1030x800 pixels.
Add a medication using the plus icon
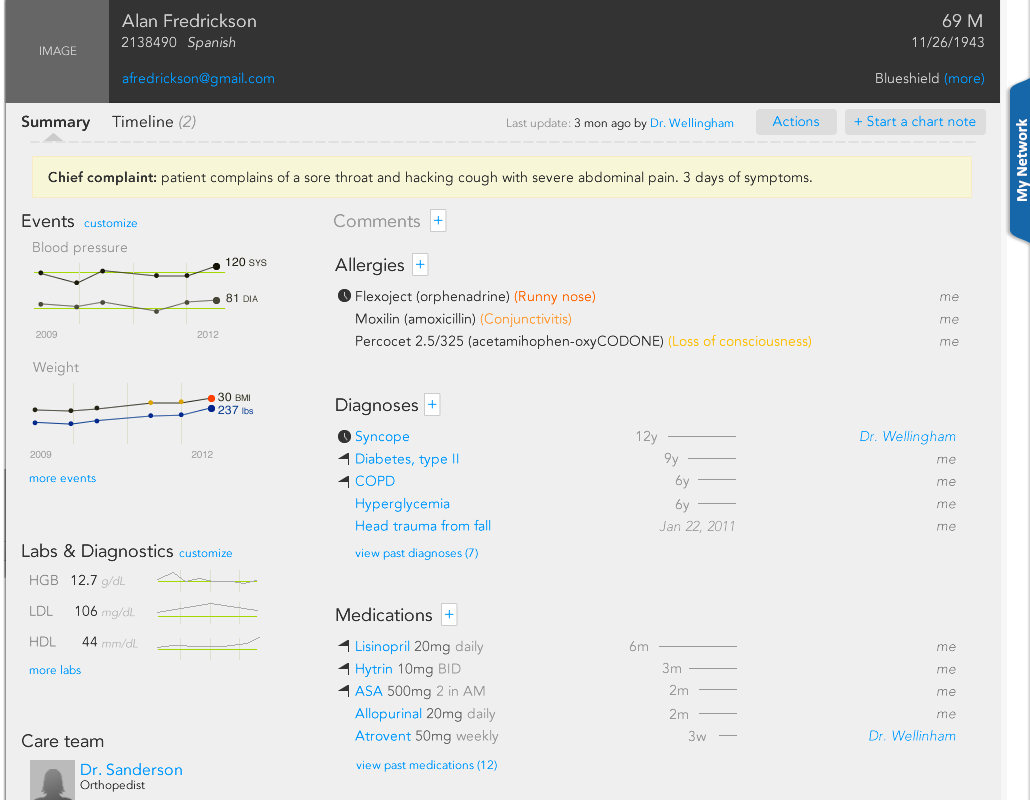coord(448,615)
